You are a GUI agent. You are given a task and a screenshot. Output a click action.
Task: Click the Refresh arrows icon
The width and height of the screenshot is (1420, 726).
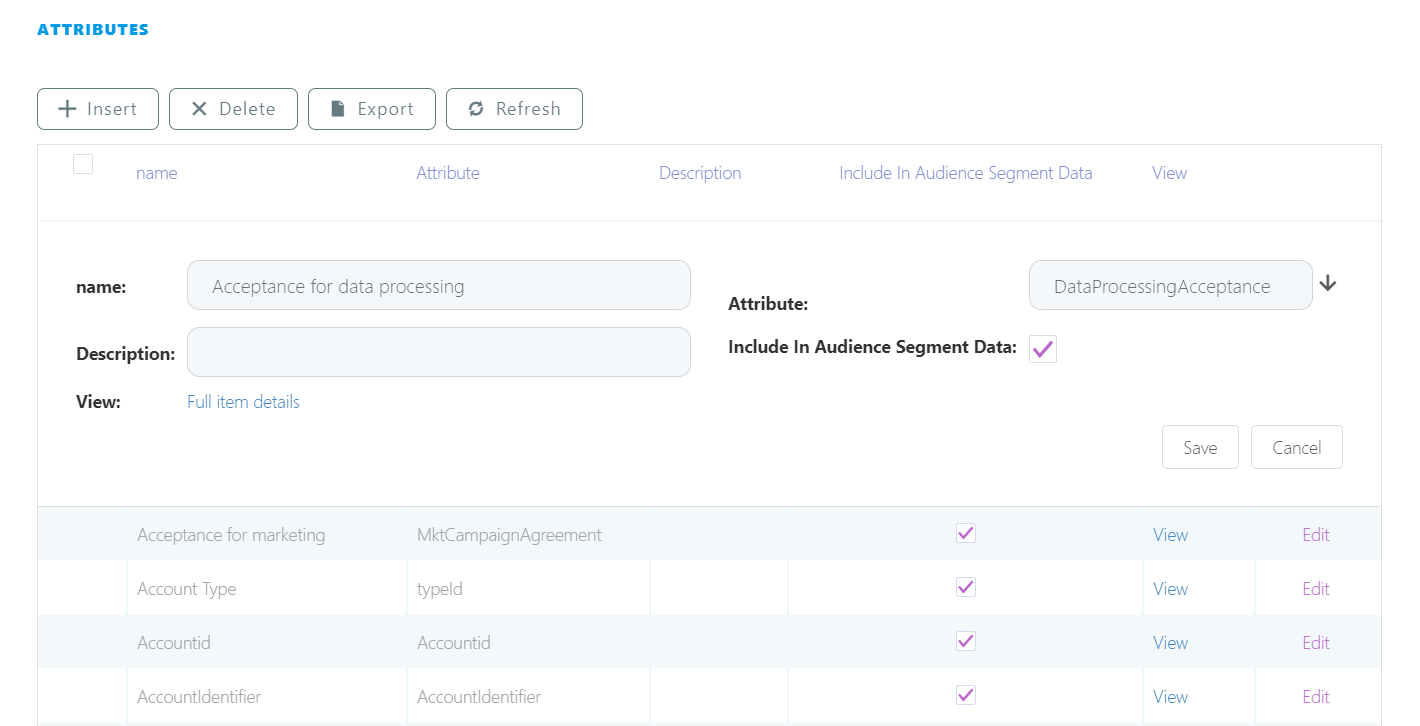[476, 109]
